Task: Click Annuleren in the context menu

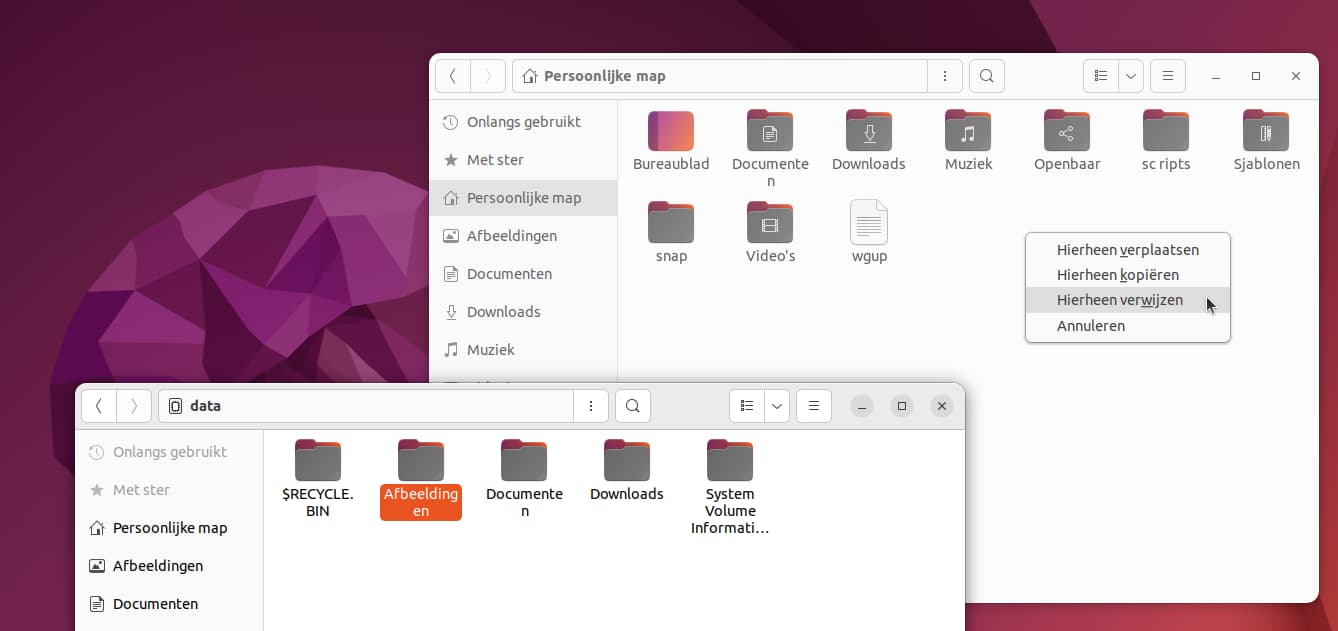Action: point(1090,325)
